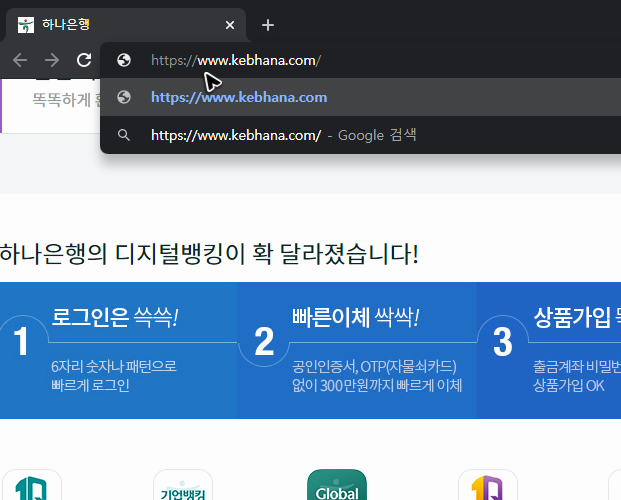Open the yellow-purple 1Q app icon
This screenshot has width=621, height=500.
click(x=488, y=485)
